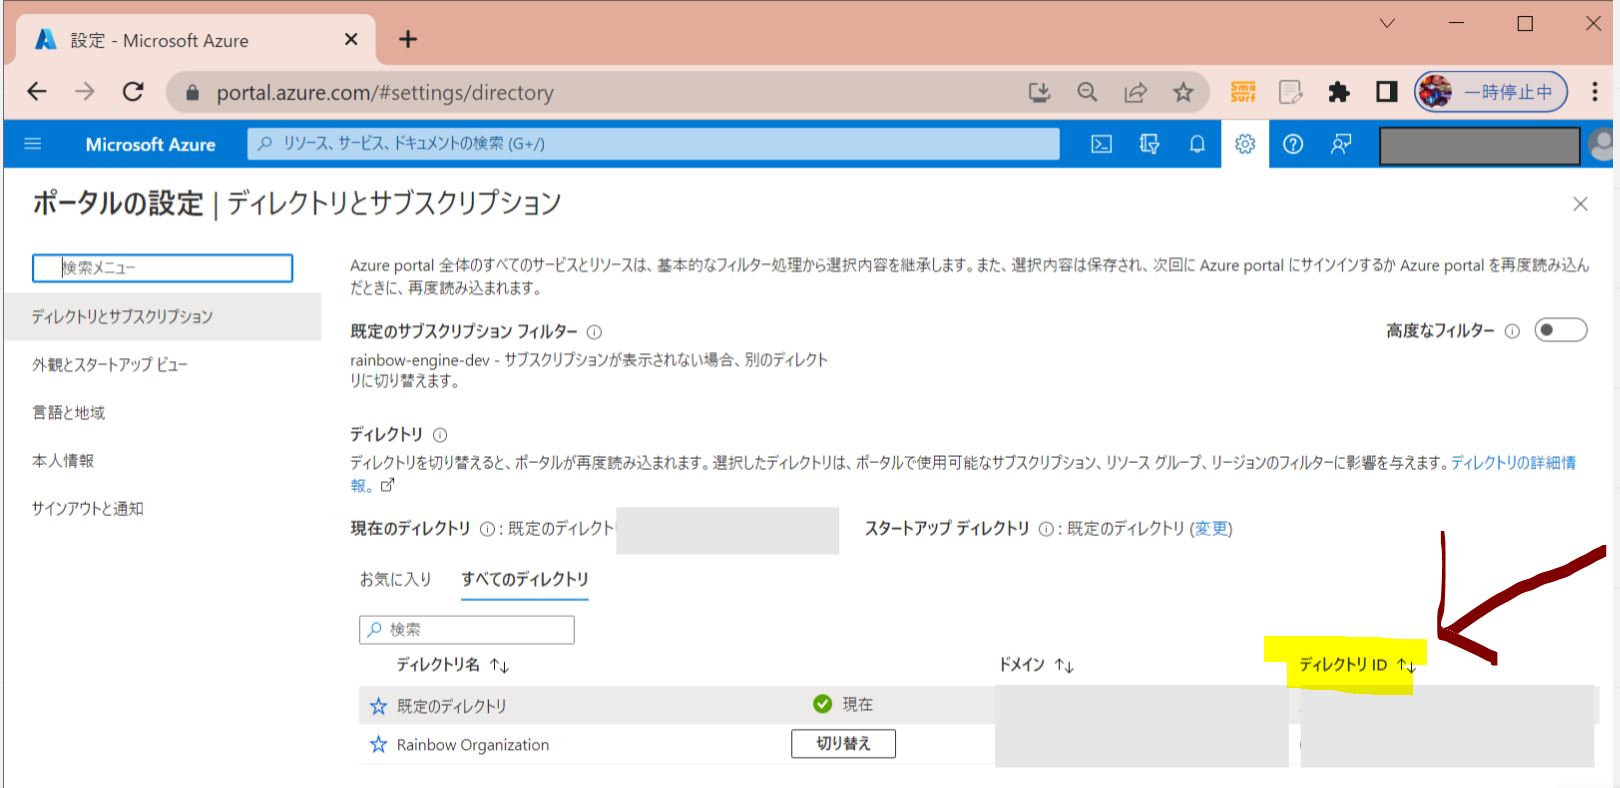Click the portal settings gear icon

point(1245,144)
